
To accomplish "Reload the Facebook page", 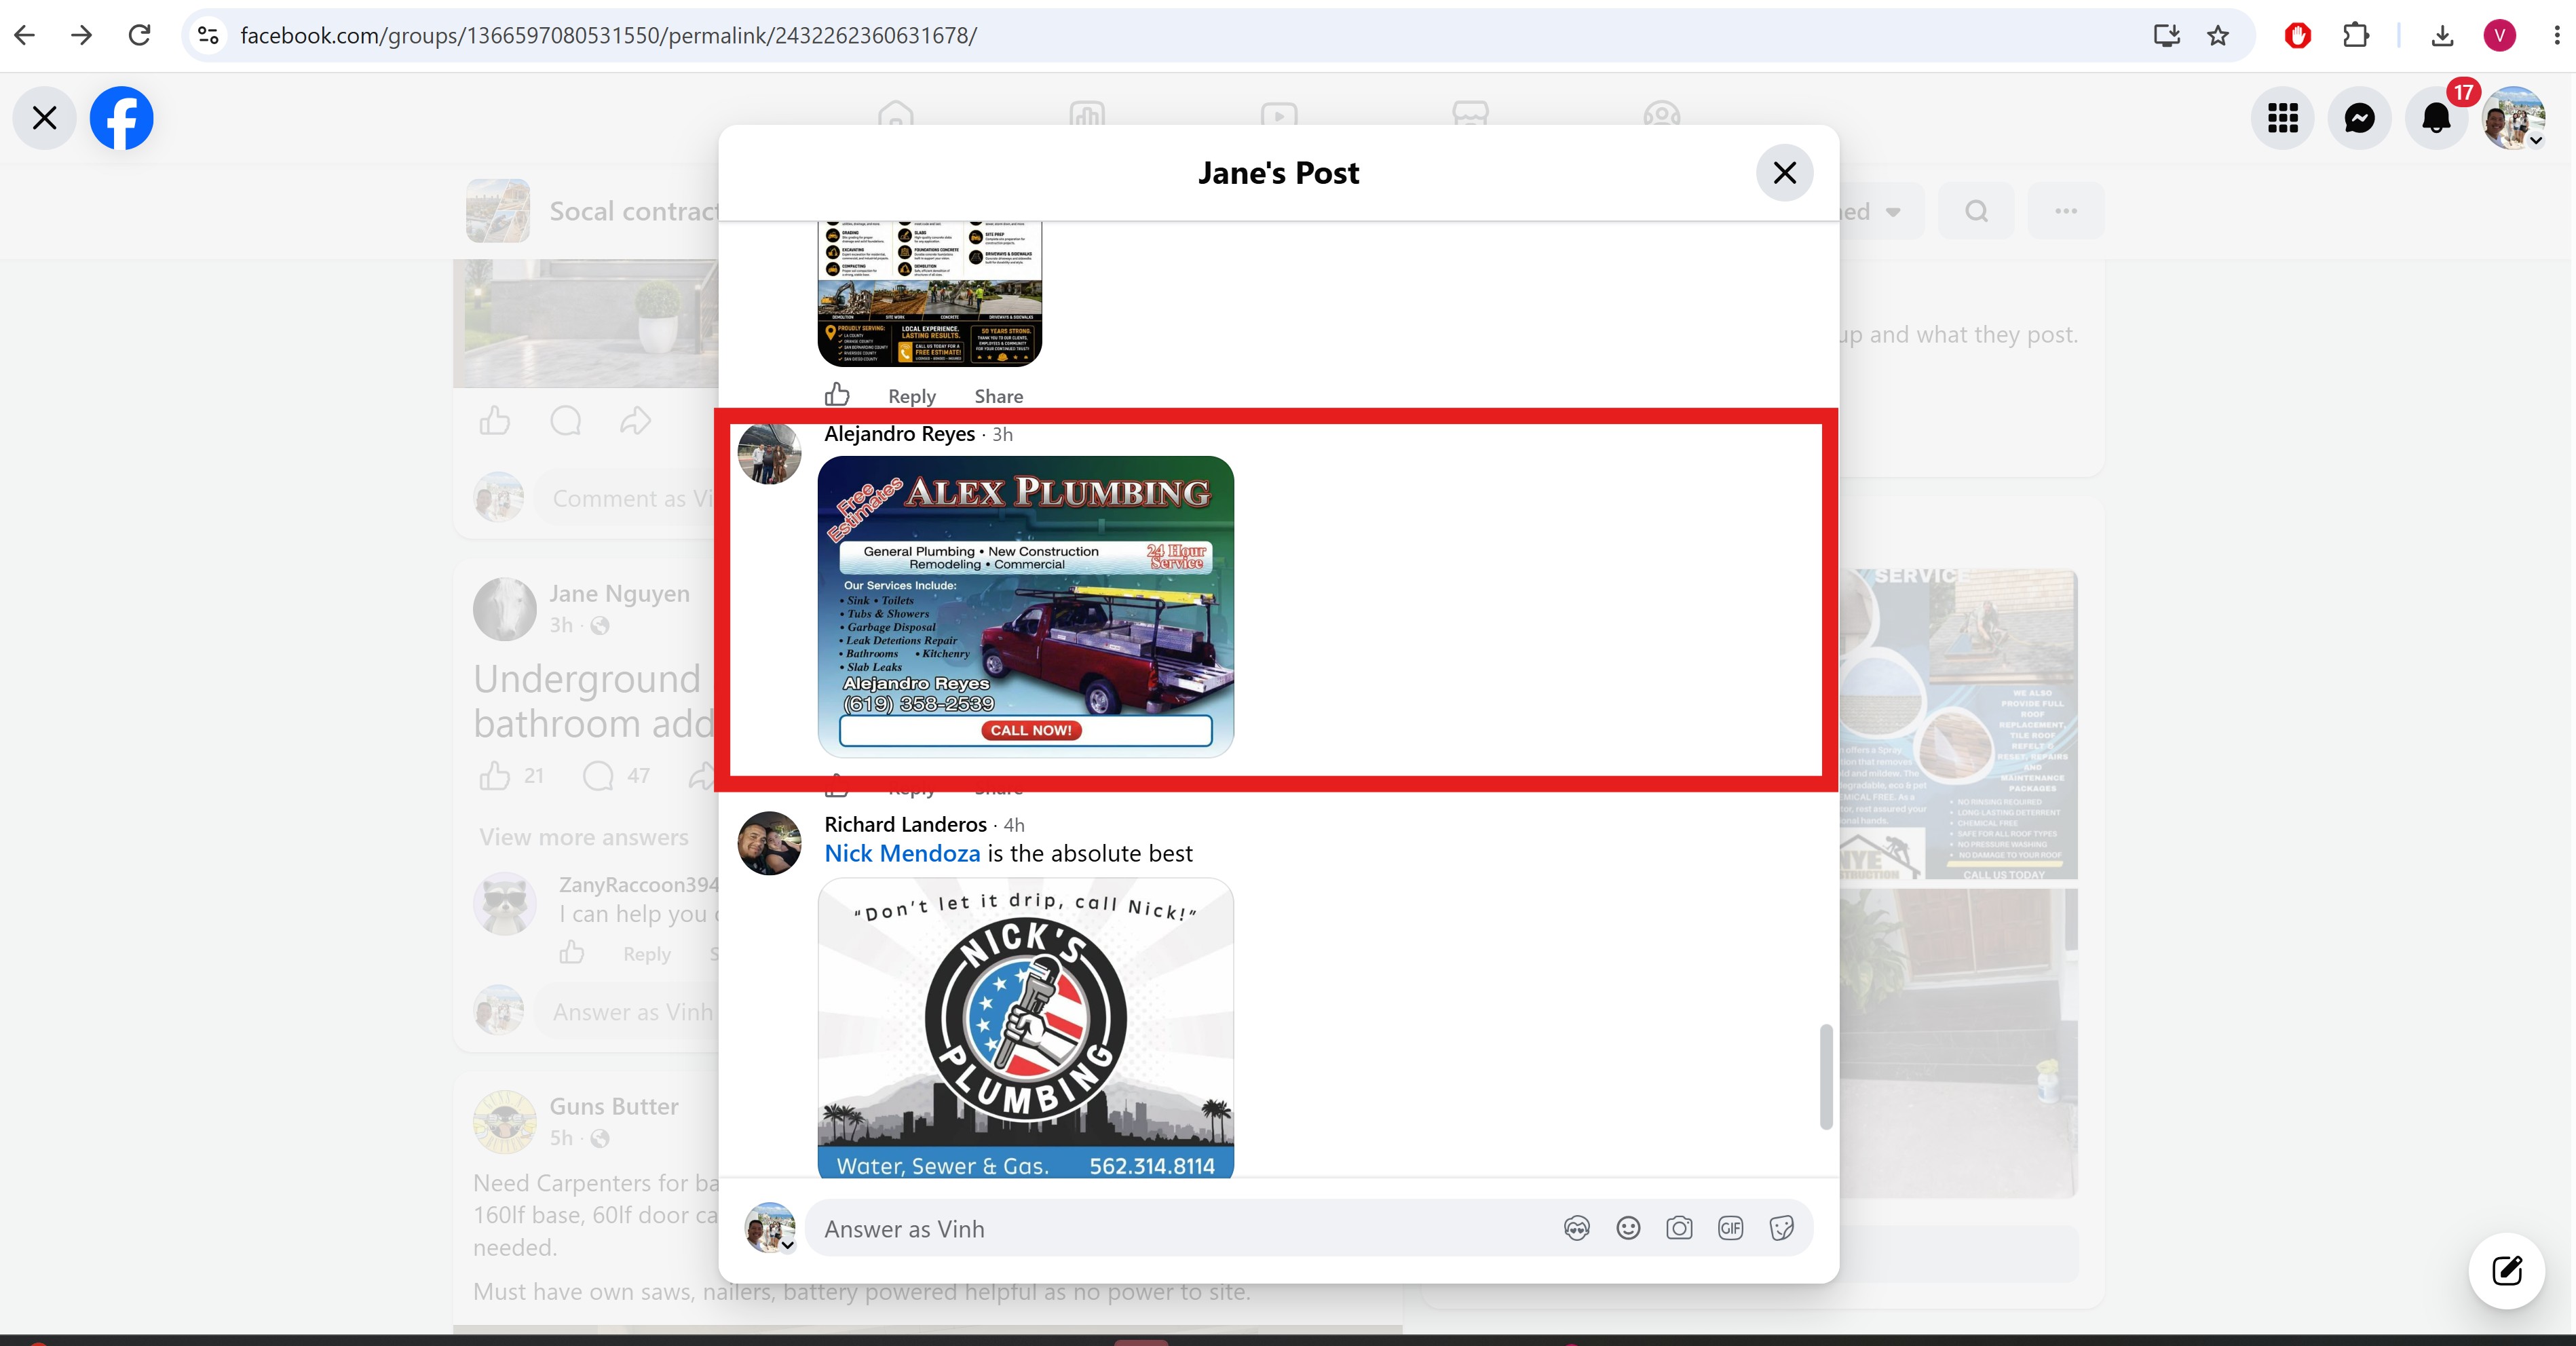I will coord(140,36).
